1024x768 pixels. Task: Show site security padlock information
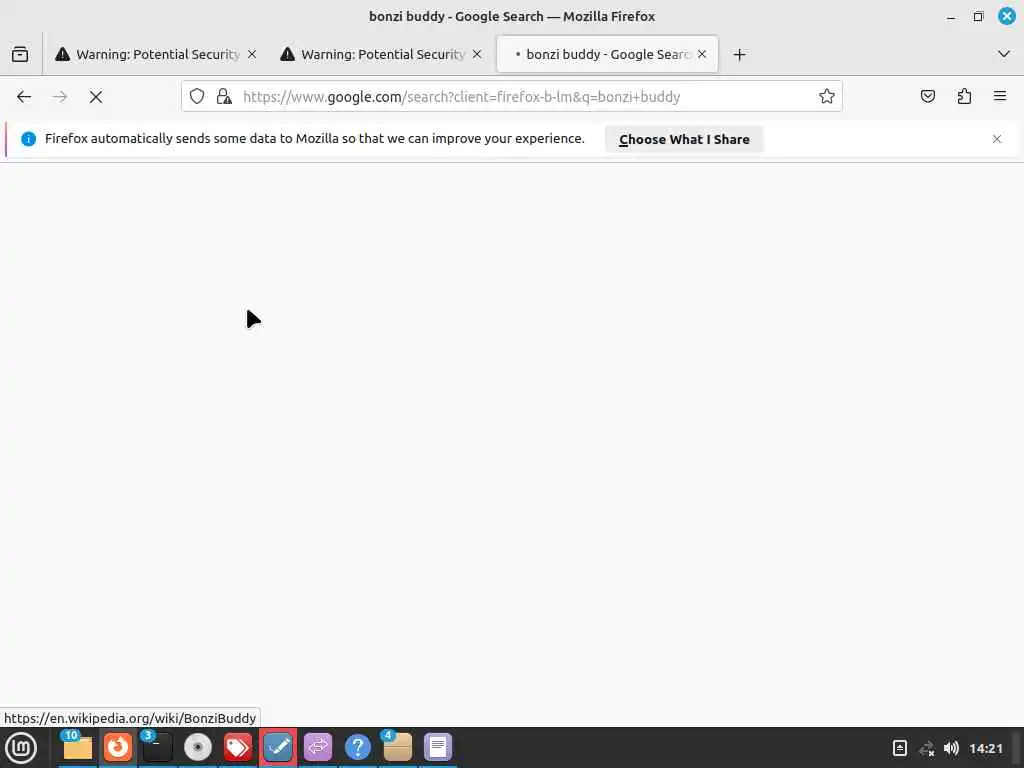[224, 97]
